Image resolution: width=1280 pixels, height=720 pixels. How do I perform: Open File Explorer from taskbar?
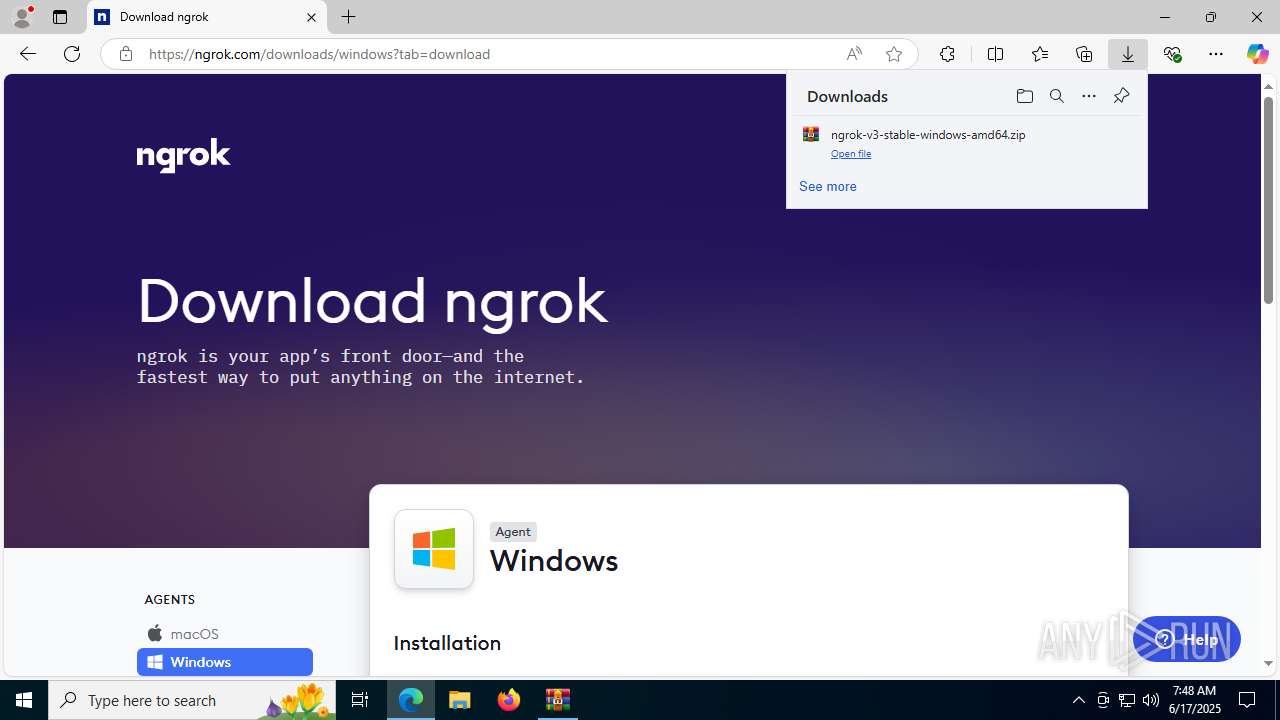click(x=460, y=700)
